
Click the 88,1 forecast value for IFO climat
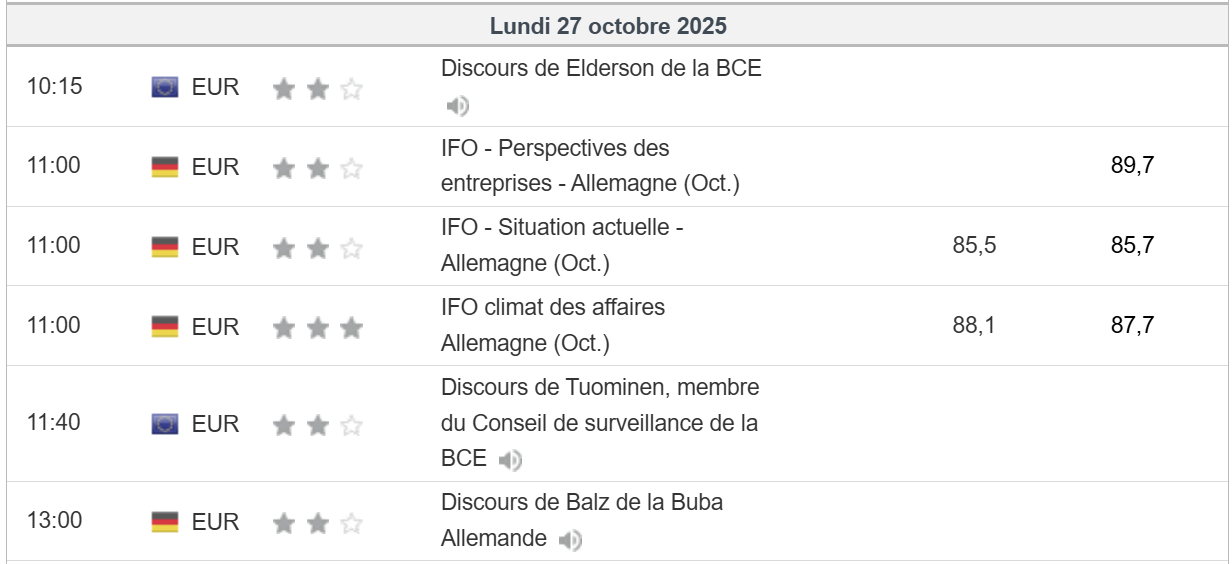point(974,325)
